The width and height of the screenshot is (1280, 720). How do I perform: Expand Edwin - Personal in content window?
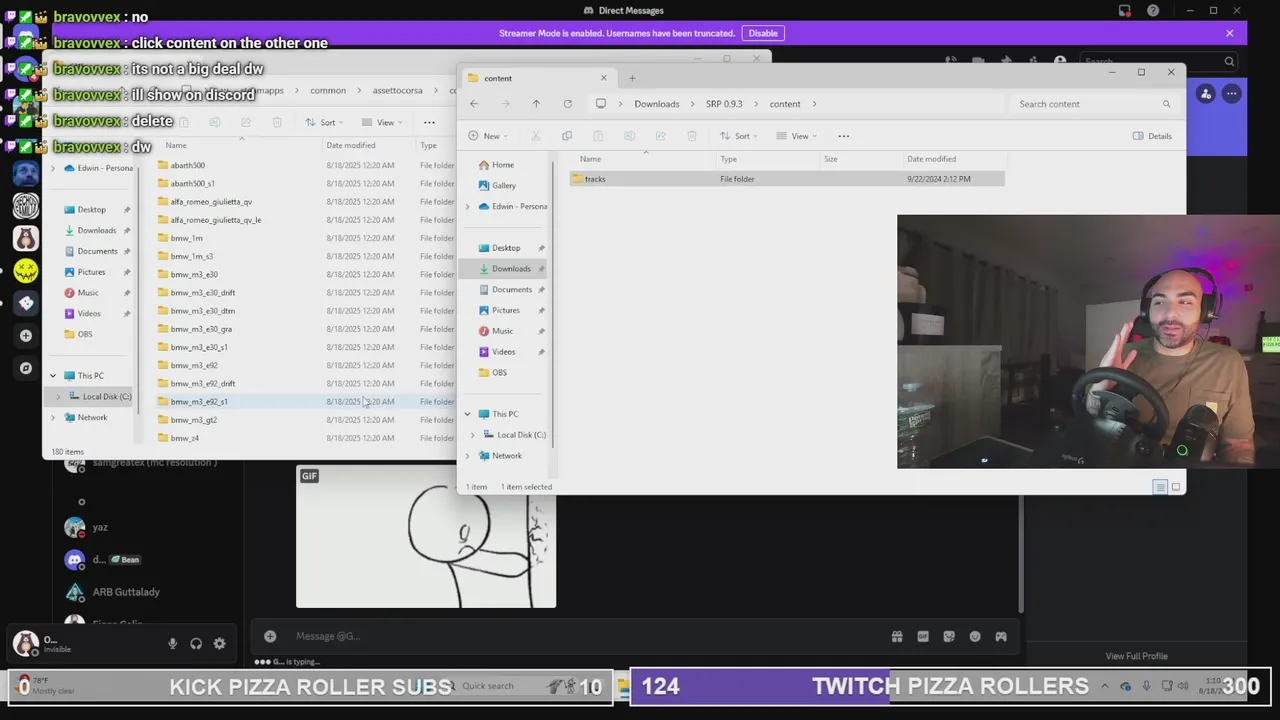(467, 206)
